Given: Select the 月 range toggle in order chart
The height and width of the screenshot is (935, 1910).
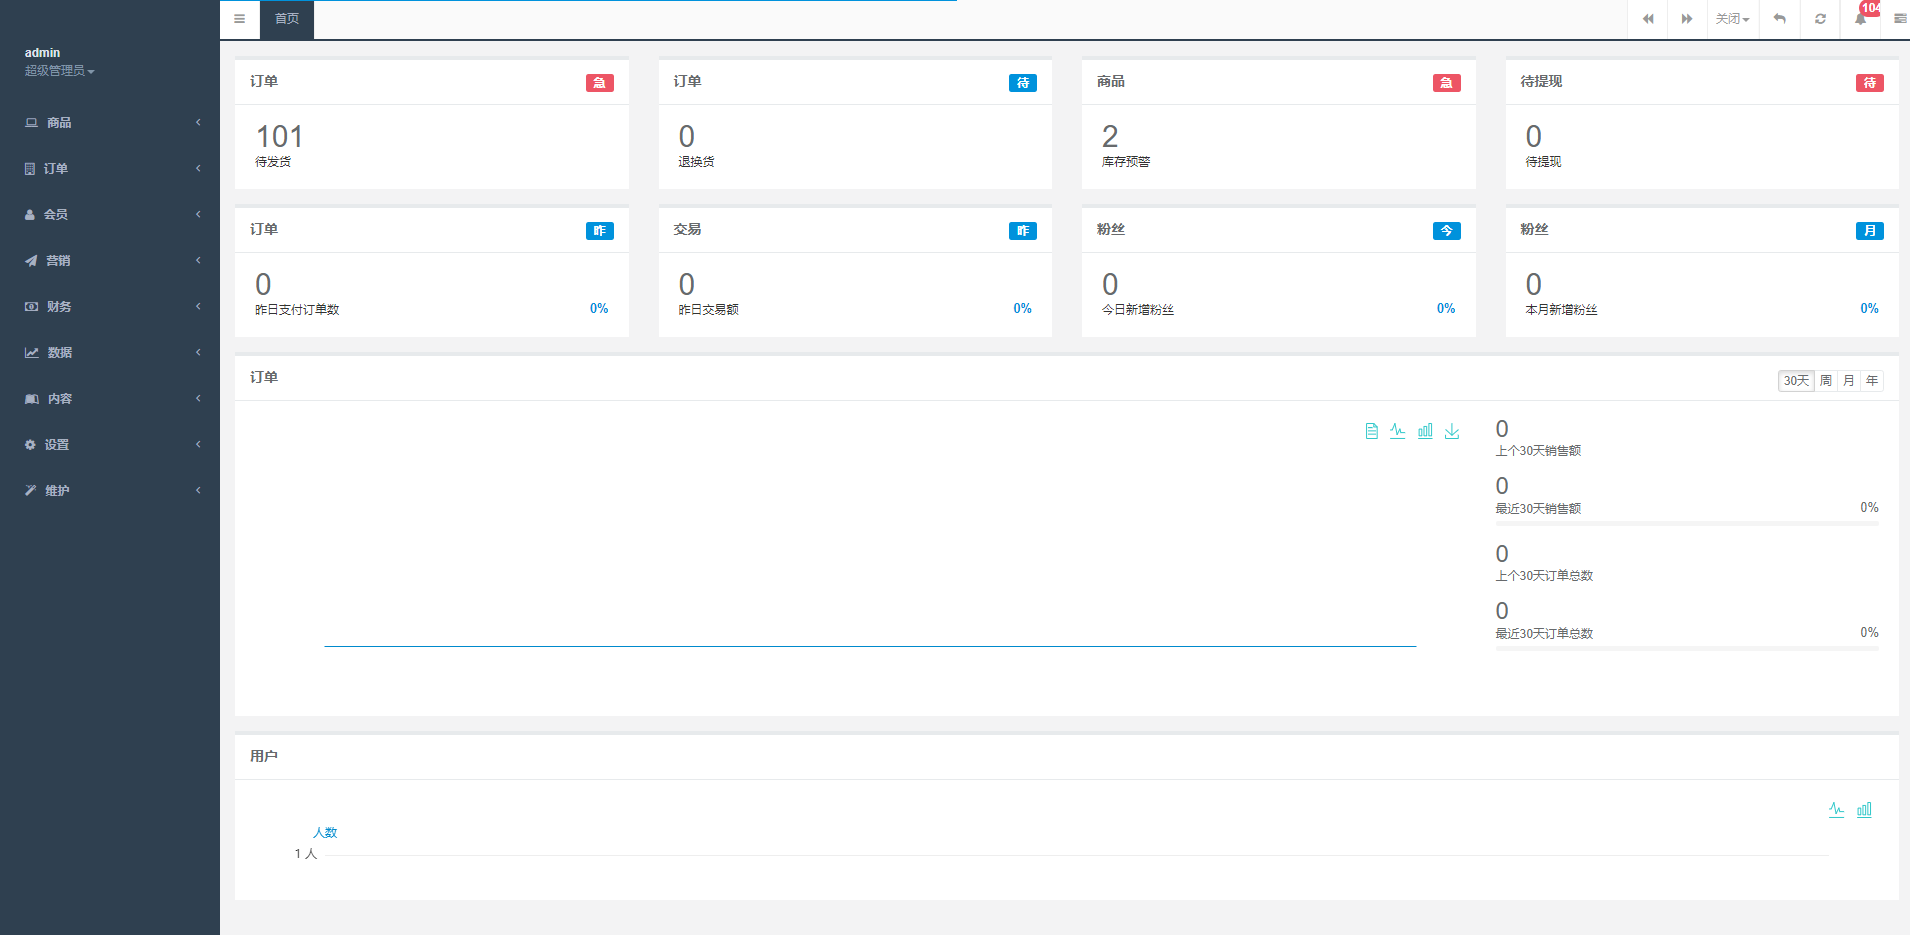Looking at the screenshot, I should click(1849, 381).
